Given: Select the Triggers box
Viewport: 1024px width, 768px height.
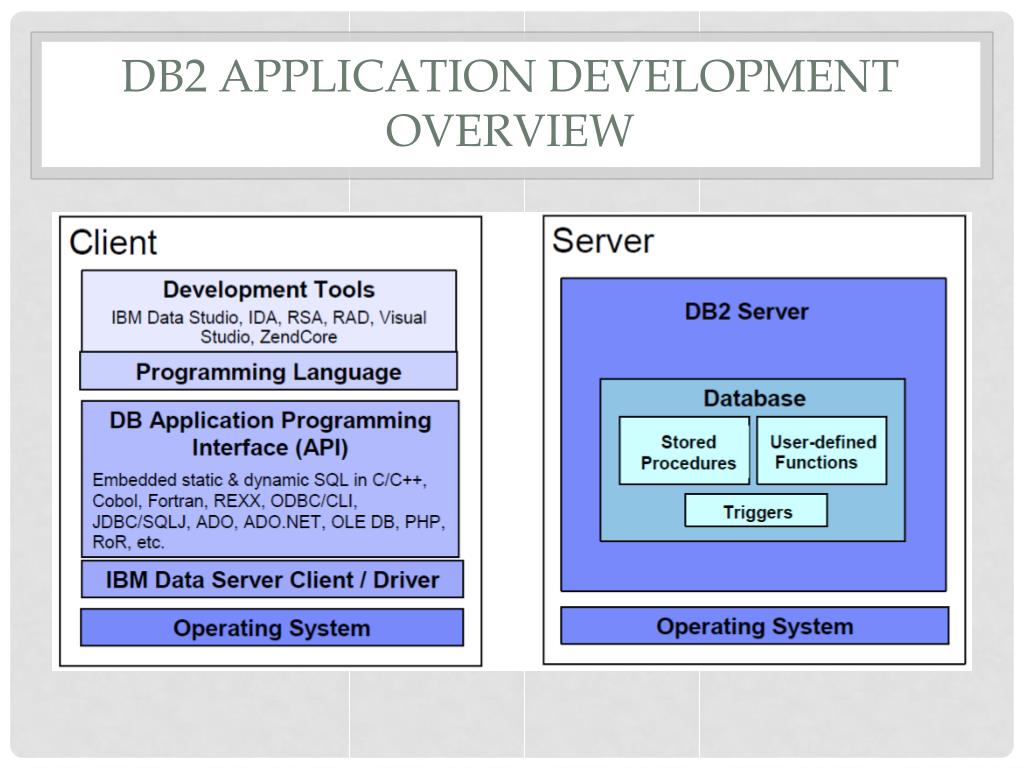Looking at the screenshot, I should tap(757, 511).
